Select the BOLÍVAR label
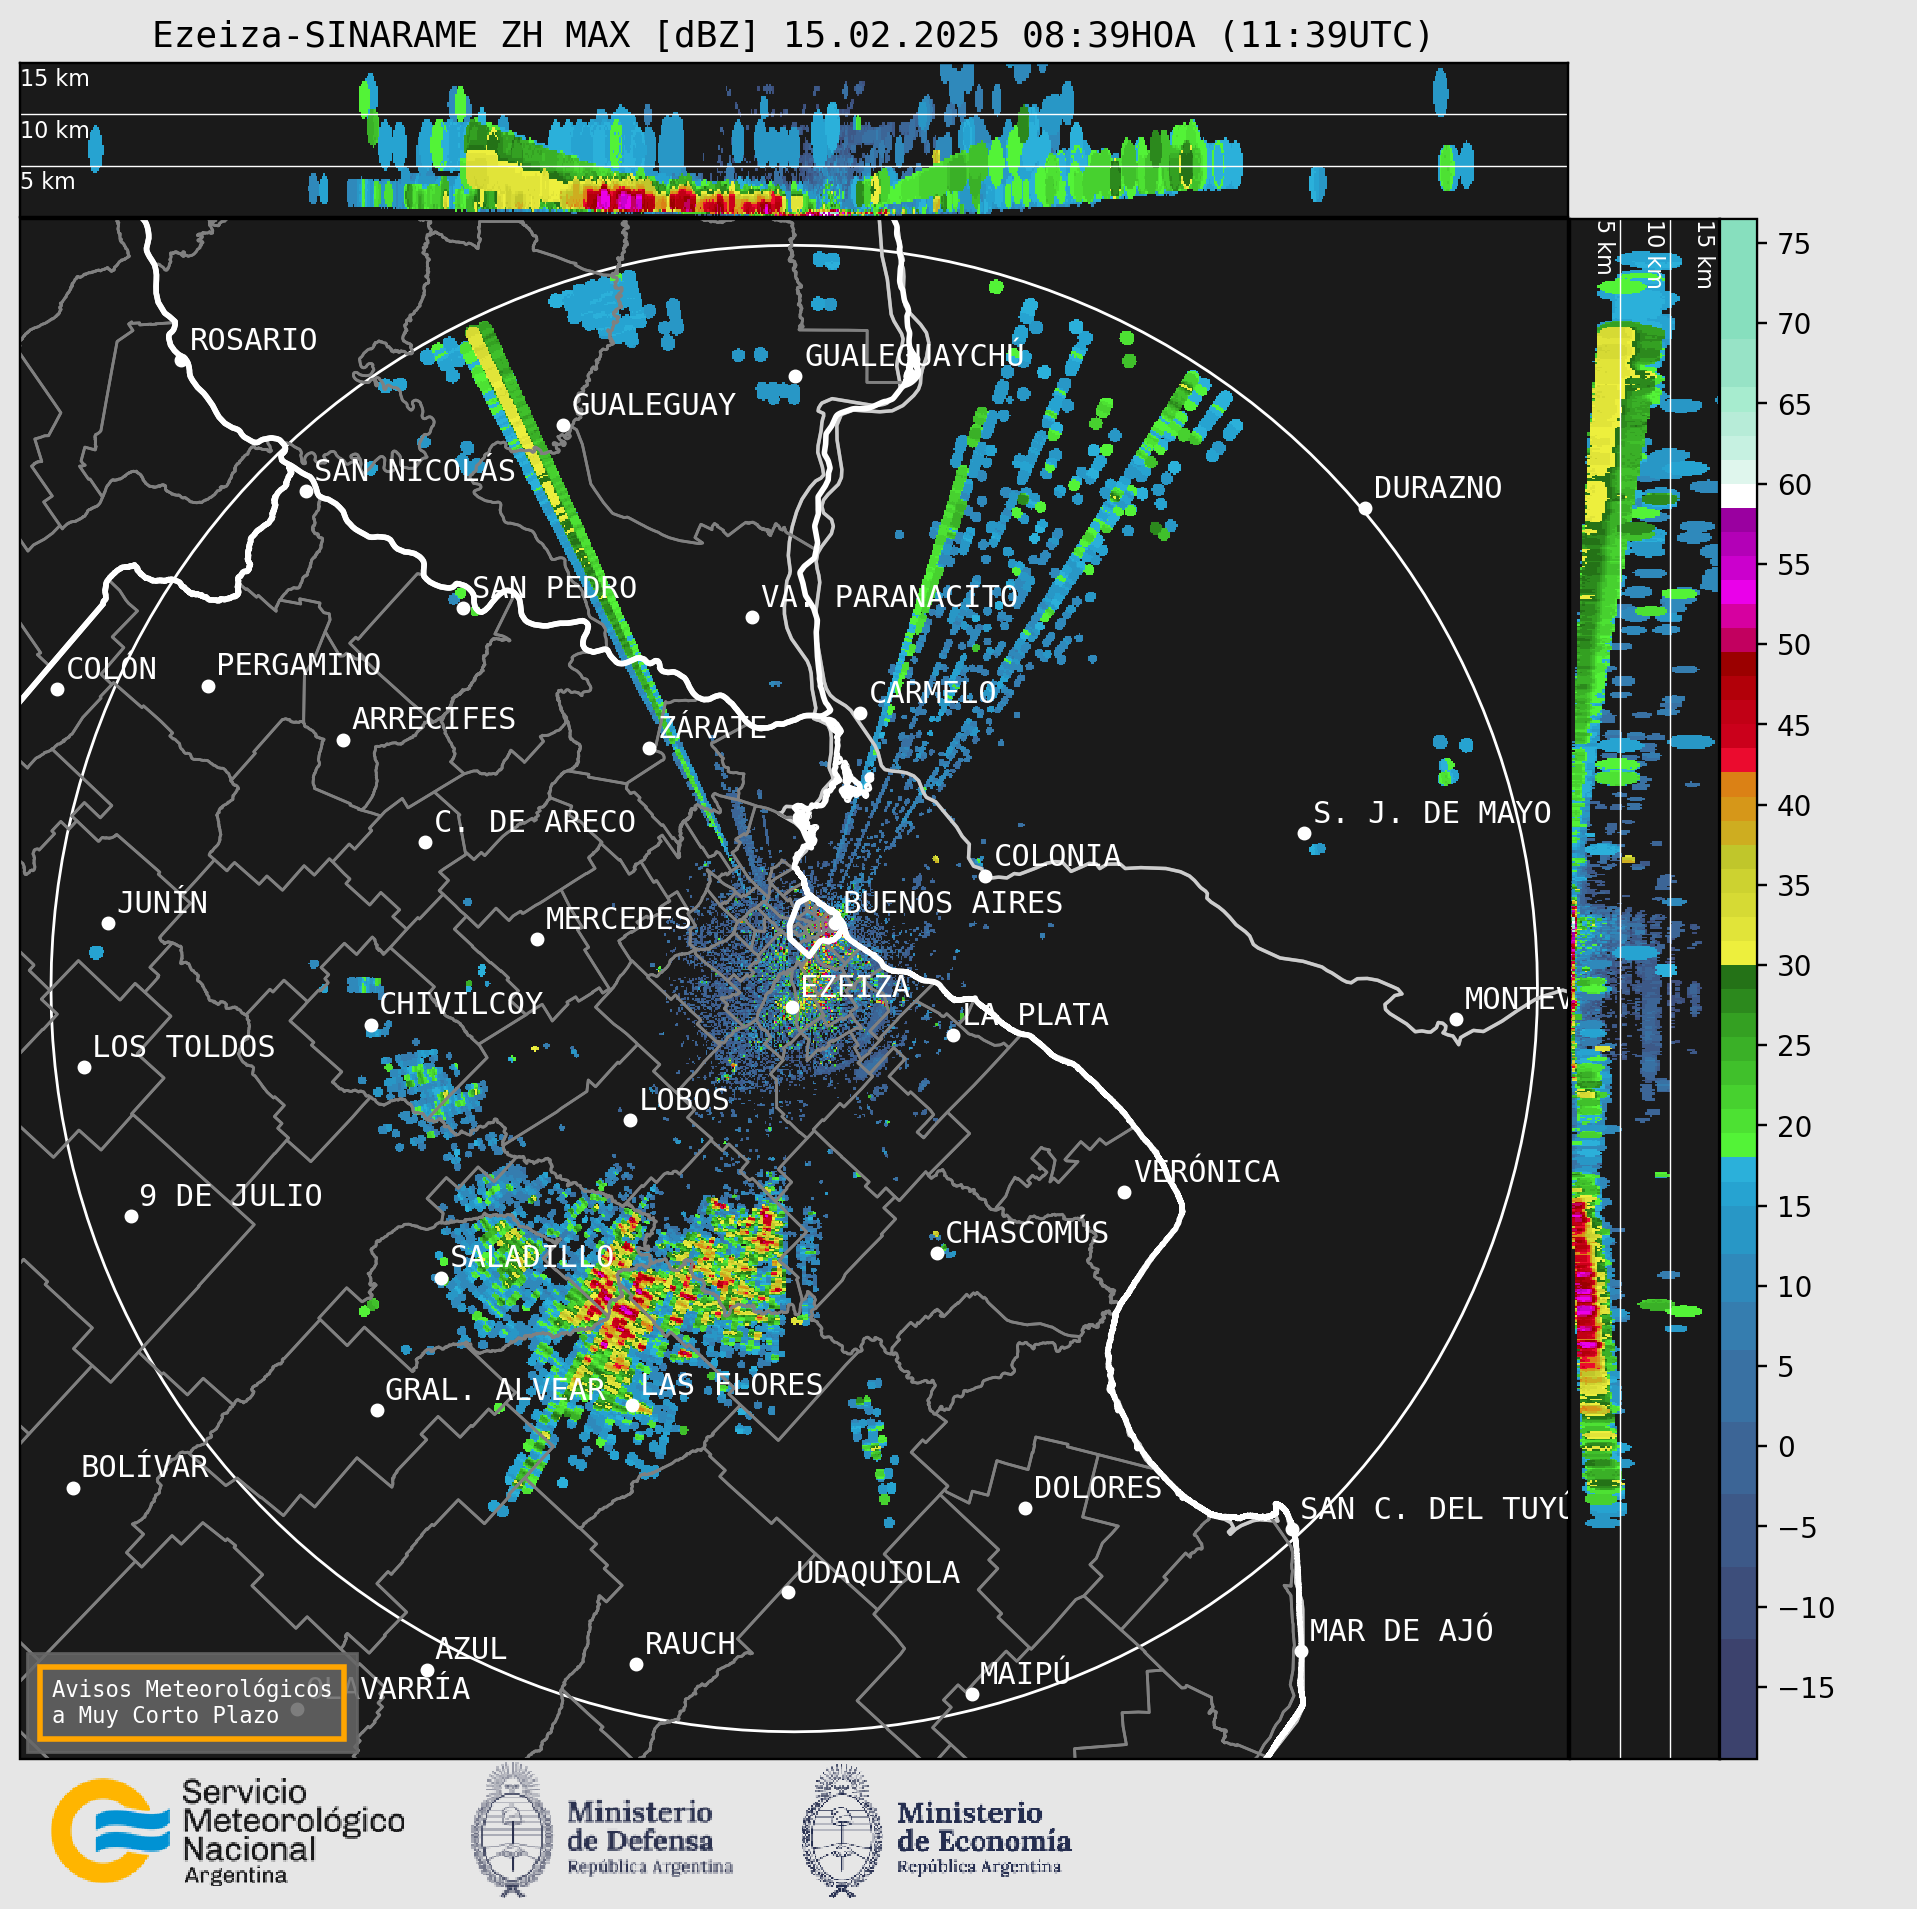The image size is (1917, 1909). [144, 1467]
